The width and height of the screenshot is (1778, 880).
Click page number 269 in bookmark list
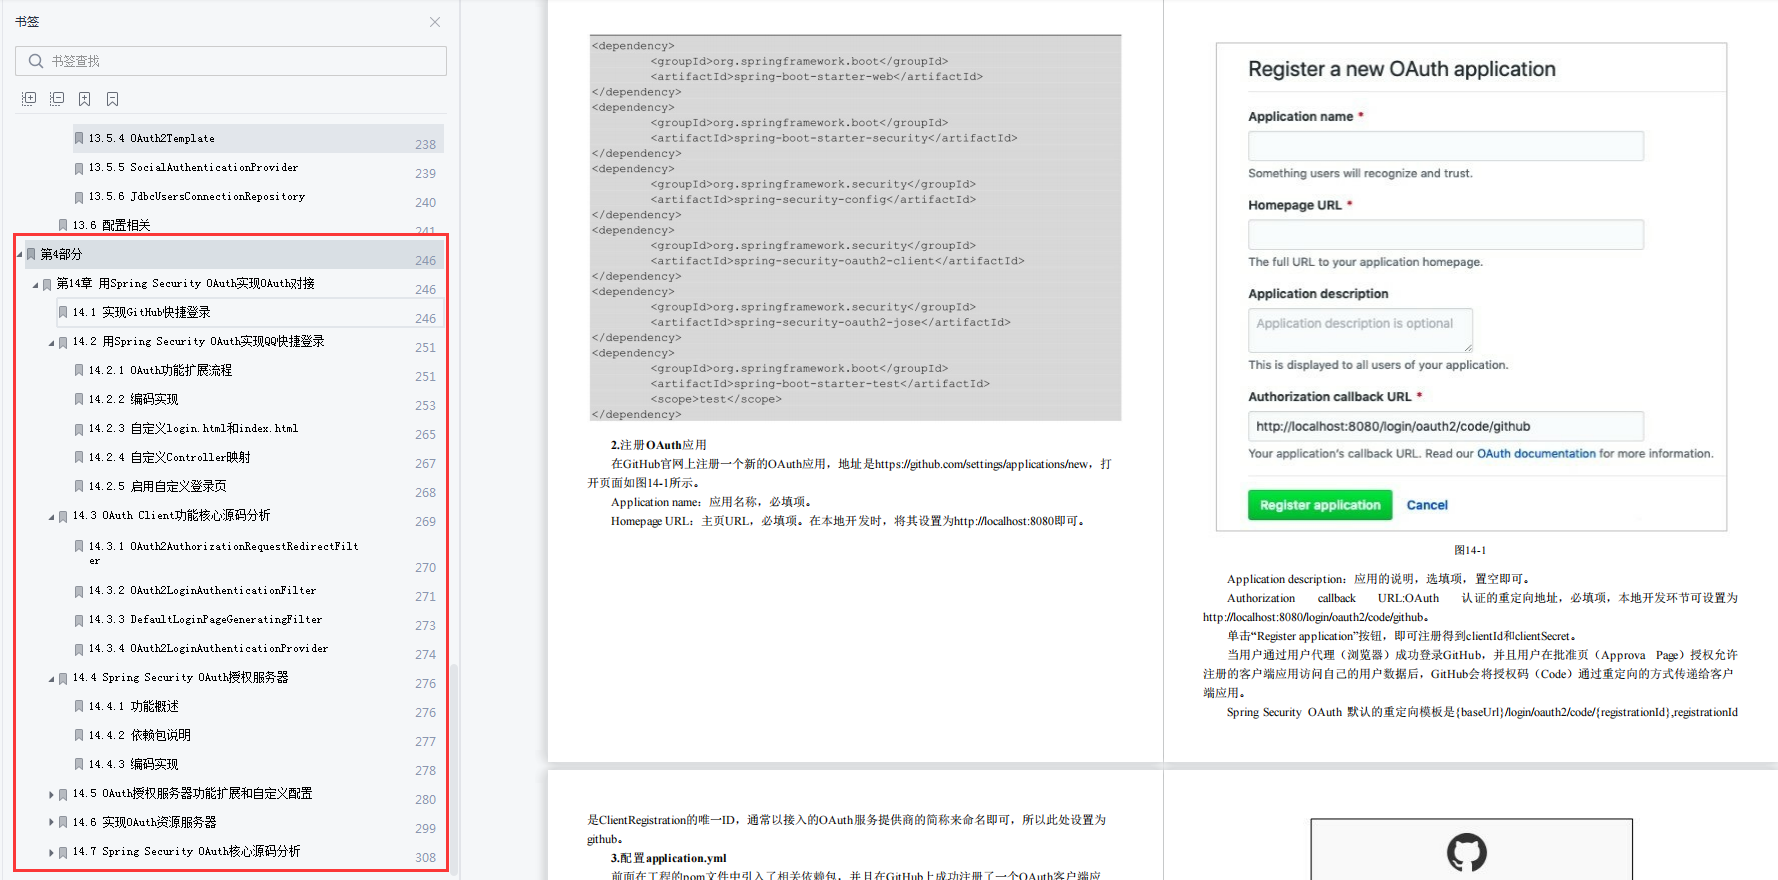click(425, 522)
